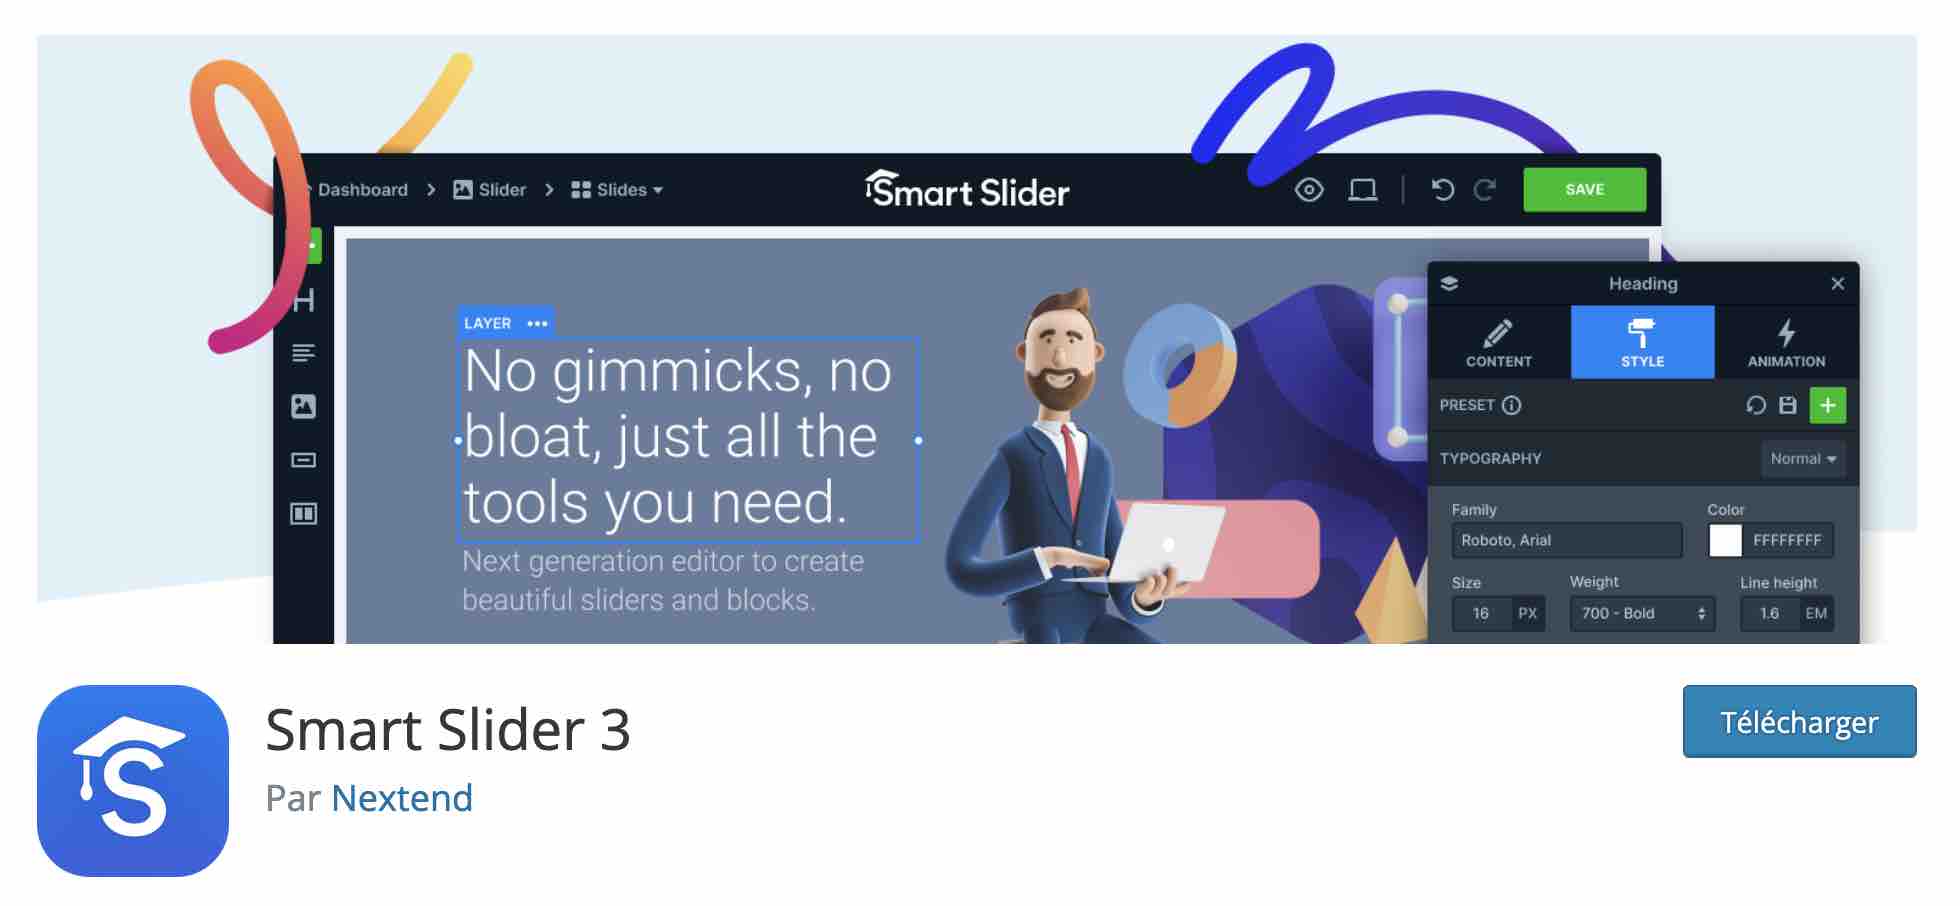Click the preset save disk icon
The image size is (1960, 906).
(x=1788, y=405)
